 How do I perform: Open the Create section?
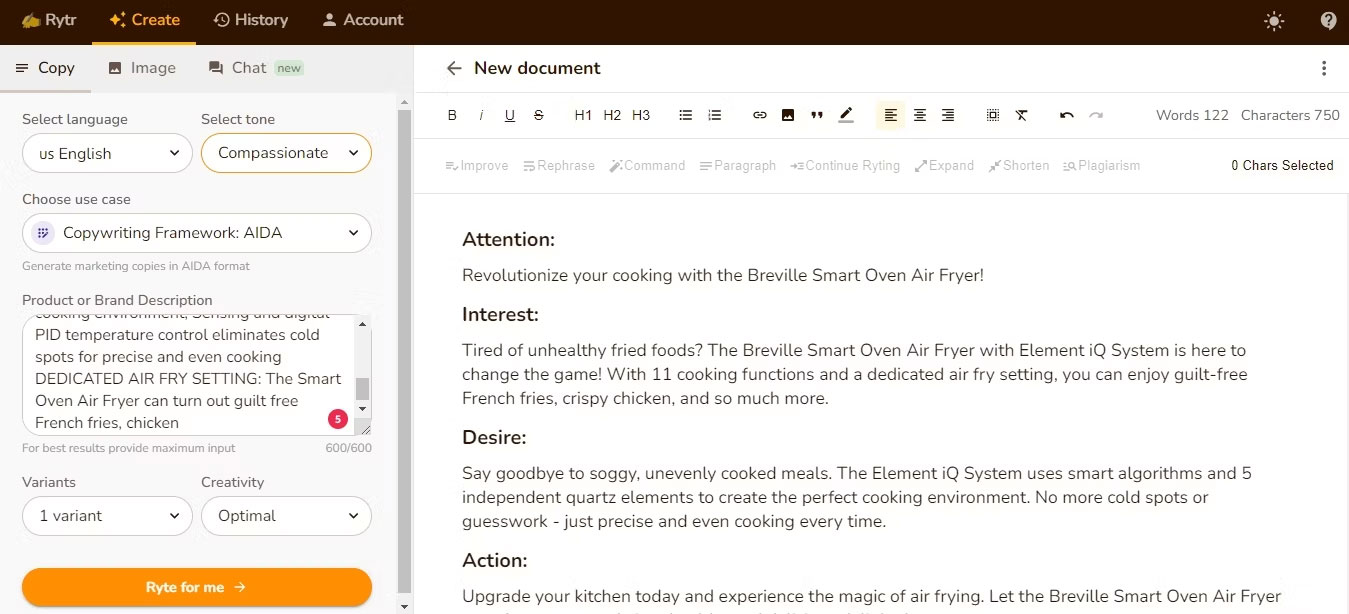pyautogui.click(x=144, y=20)
